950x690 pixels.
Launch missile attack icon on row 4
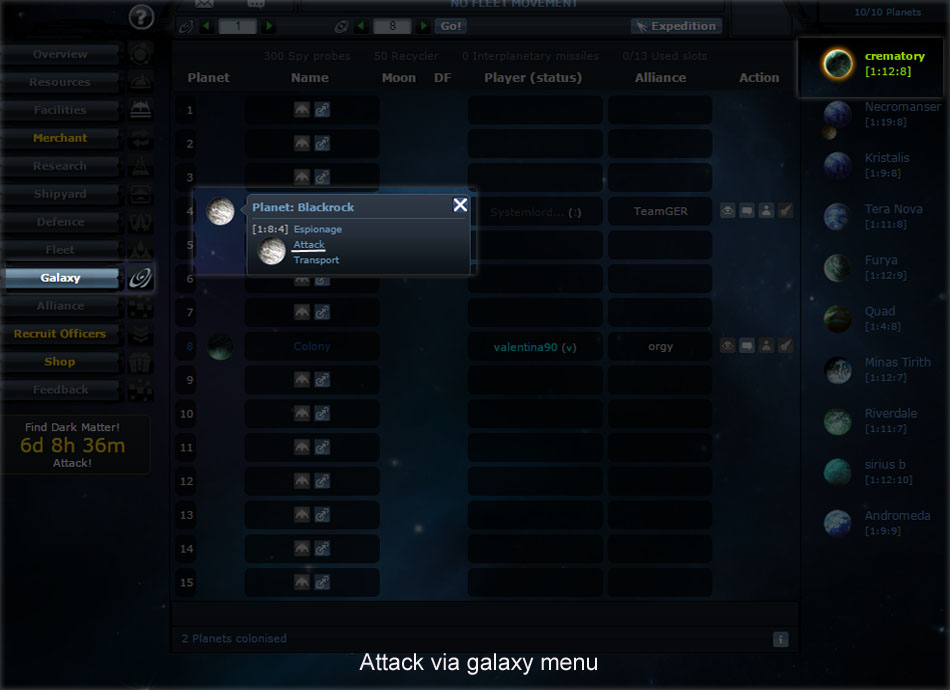pyautogui.click(x=786, y=210)
